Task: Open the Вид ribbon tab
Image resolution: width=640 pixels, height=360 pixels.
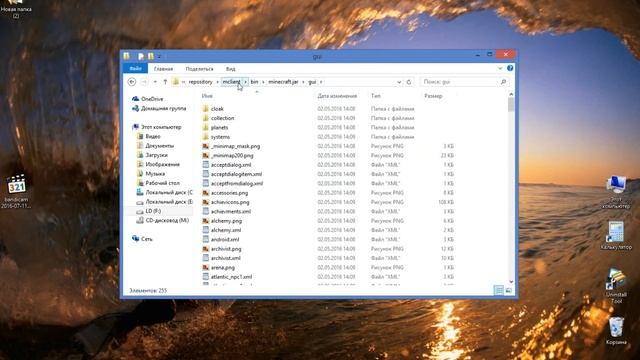Action: pyautogui.click(x=231, y=69)
